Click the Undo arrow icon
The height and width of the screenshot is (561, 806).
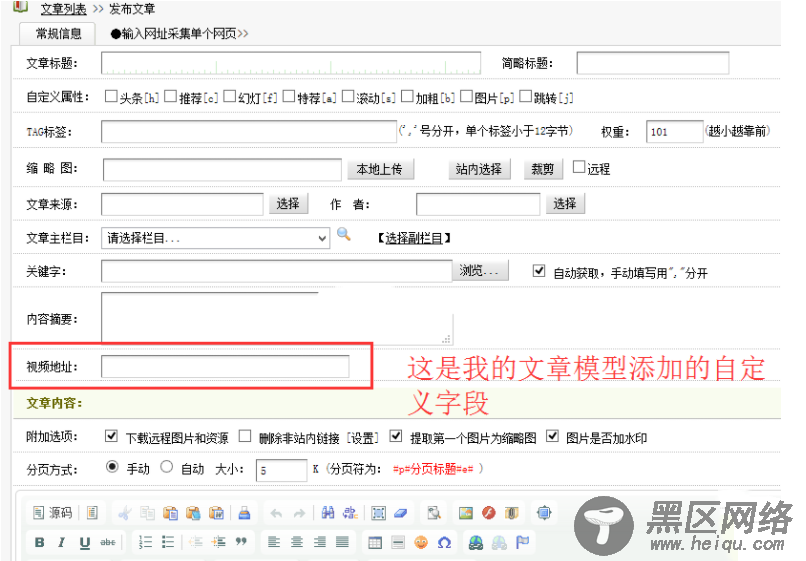coord(277,513)
